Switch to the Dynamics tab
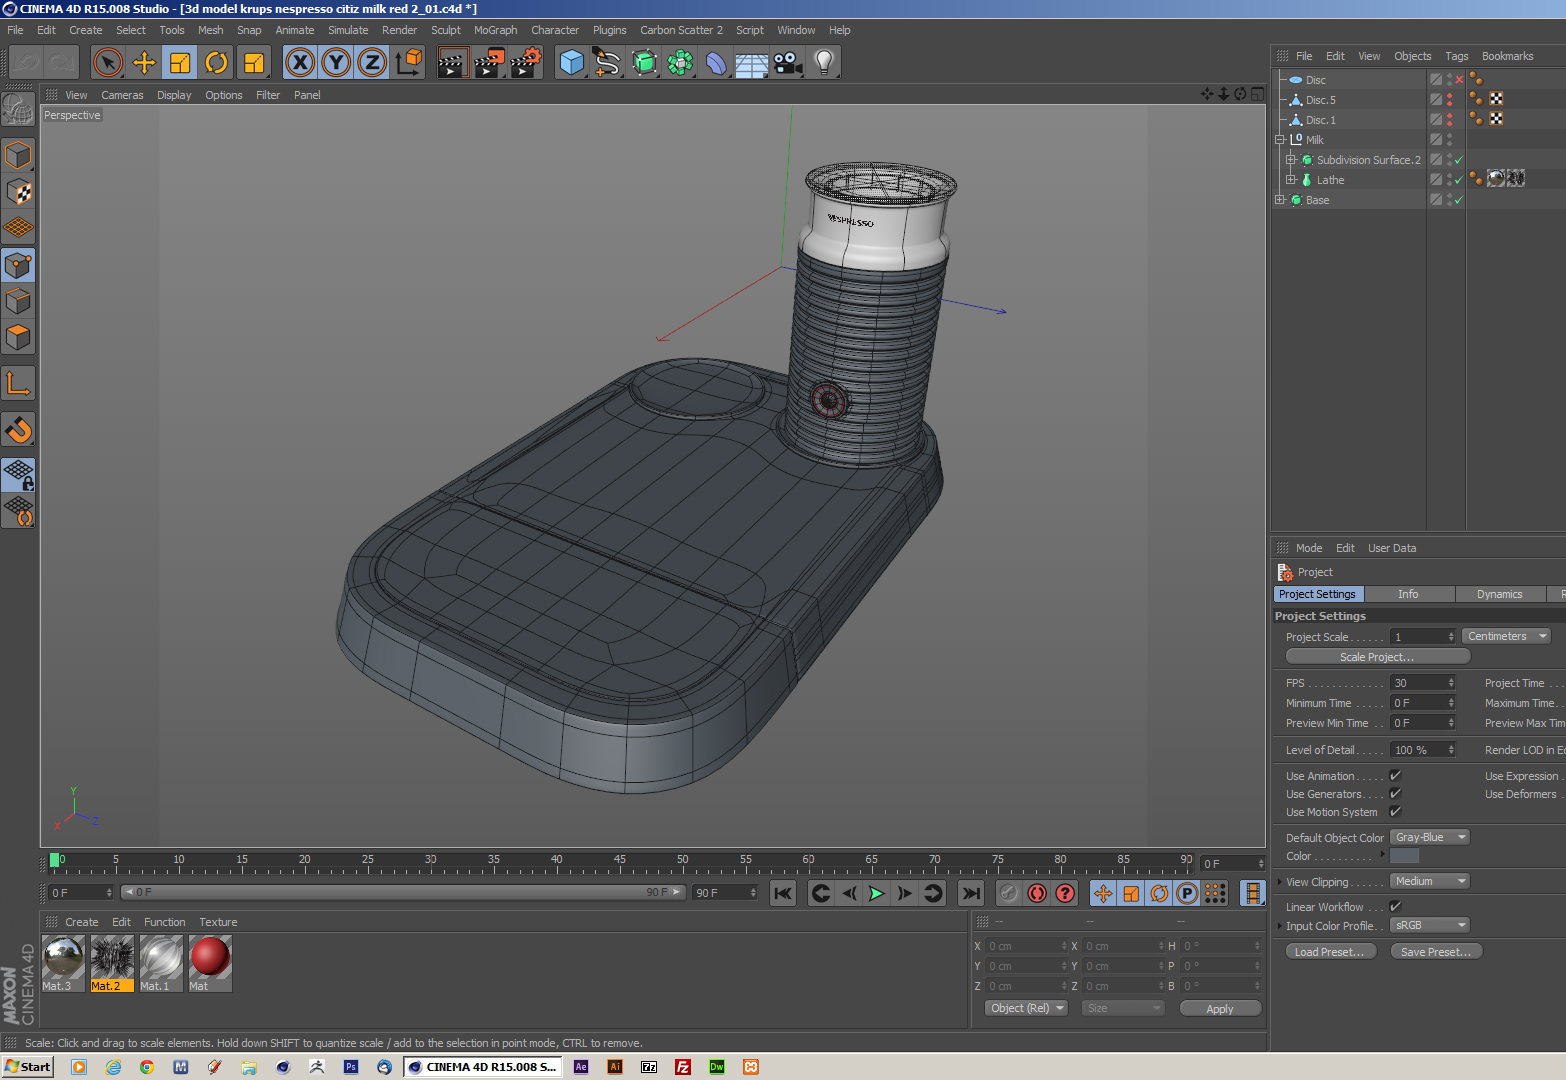The height and width of the screenshot is (1080, 1566). point(1499,594)
